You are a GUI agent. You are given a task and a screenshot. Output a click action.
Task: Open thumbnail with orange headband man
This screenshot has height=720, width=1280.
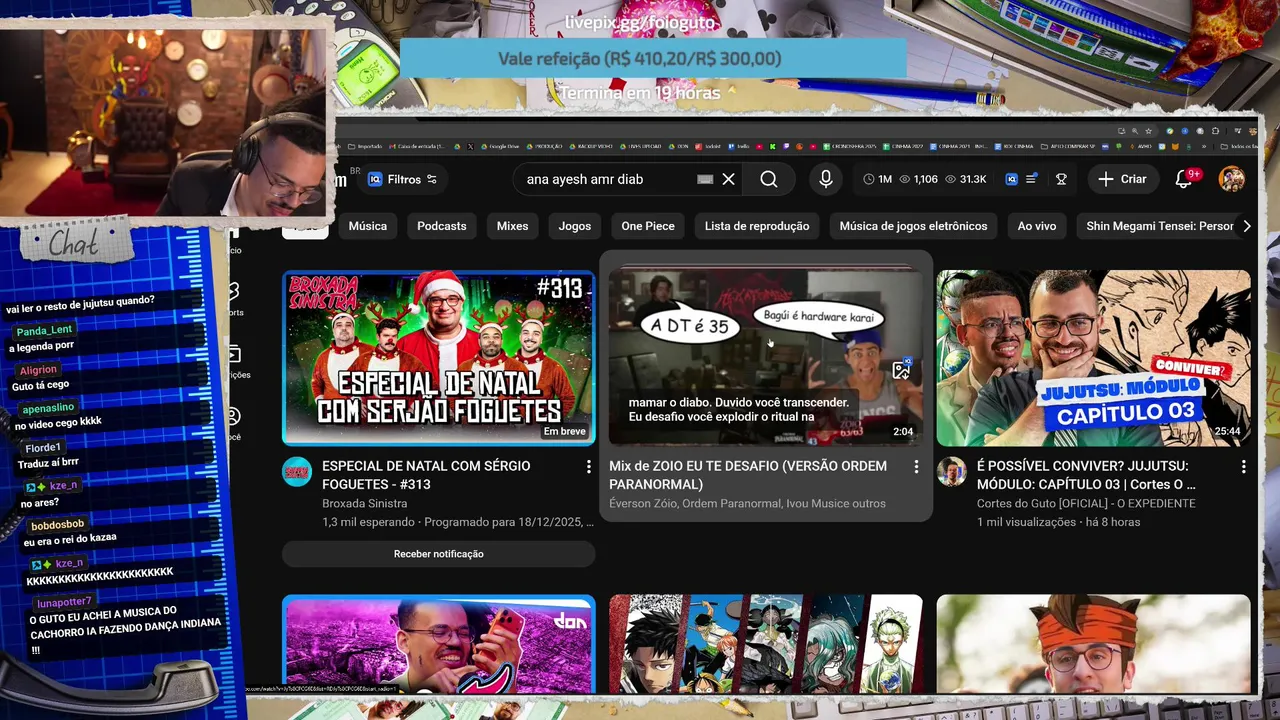[x=1093, y=644]
